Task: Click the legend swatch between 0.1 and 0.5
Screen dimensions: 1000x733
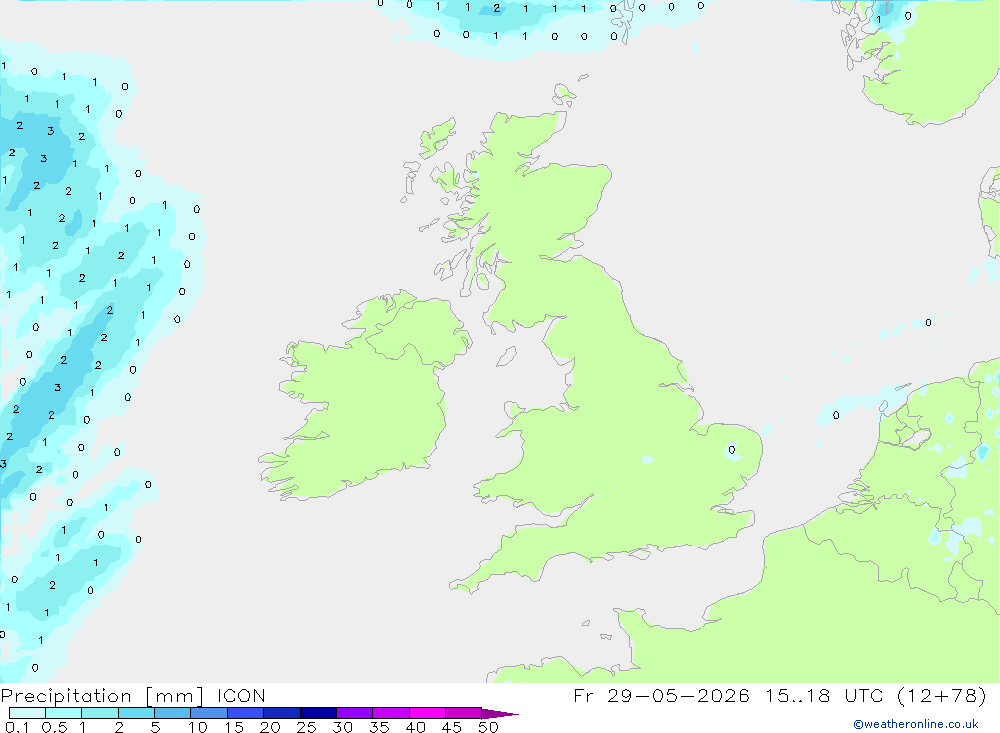Action: coord(27,713)
